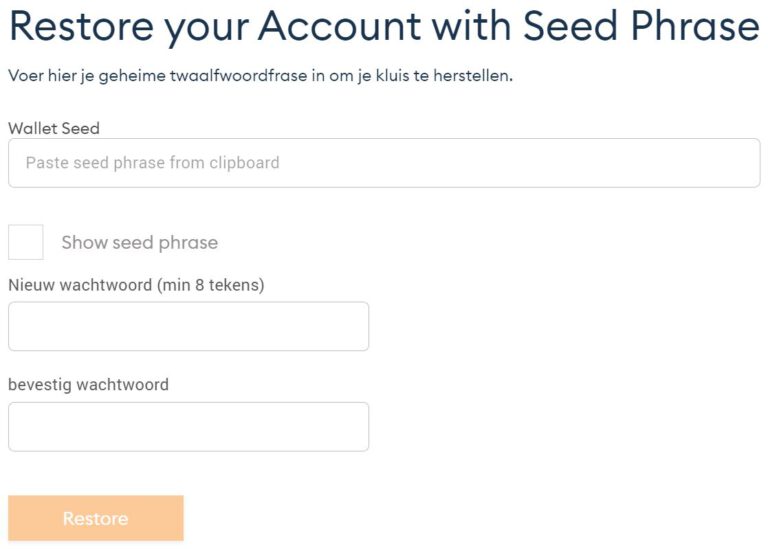Click the "Show seed phrase" label text

click(139, 243)
